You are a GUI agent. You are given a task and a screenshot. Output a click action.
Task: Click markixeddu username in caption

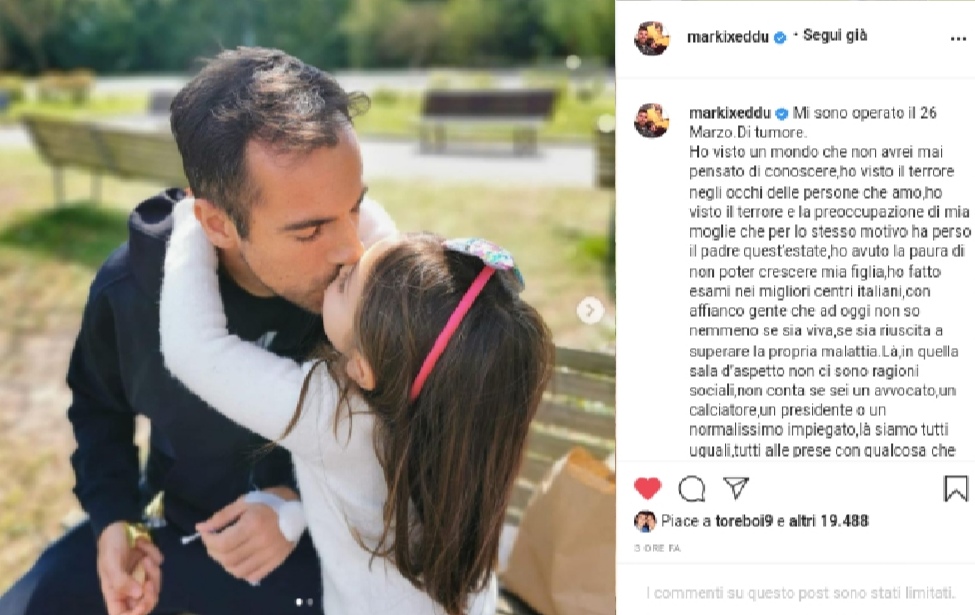[x=730, y=113]
